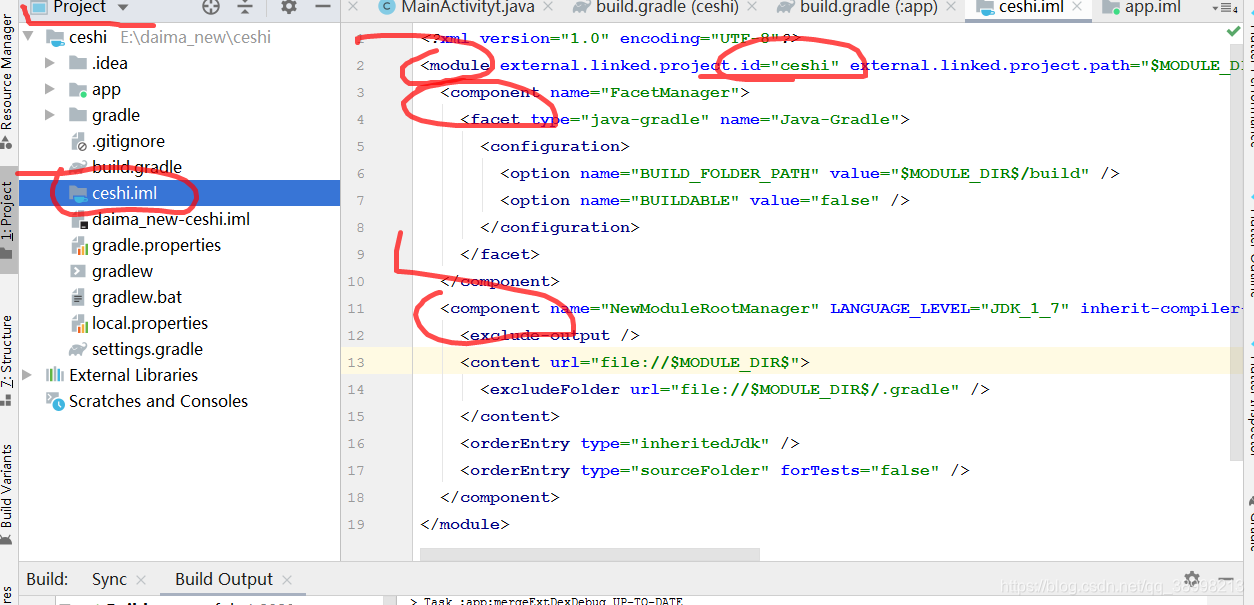Select build.gradle in the project tree
Screen dimensions: 1254x605
click(137, 167)
